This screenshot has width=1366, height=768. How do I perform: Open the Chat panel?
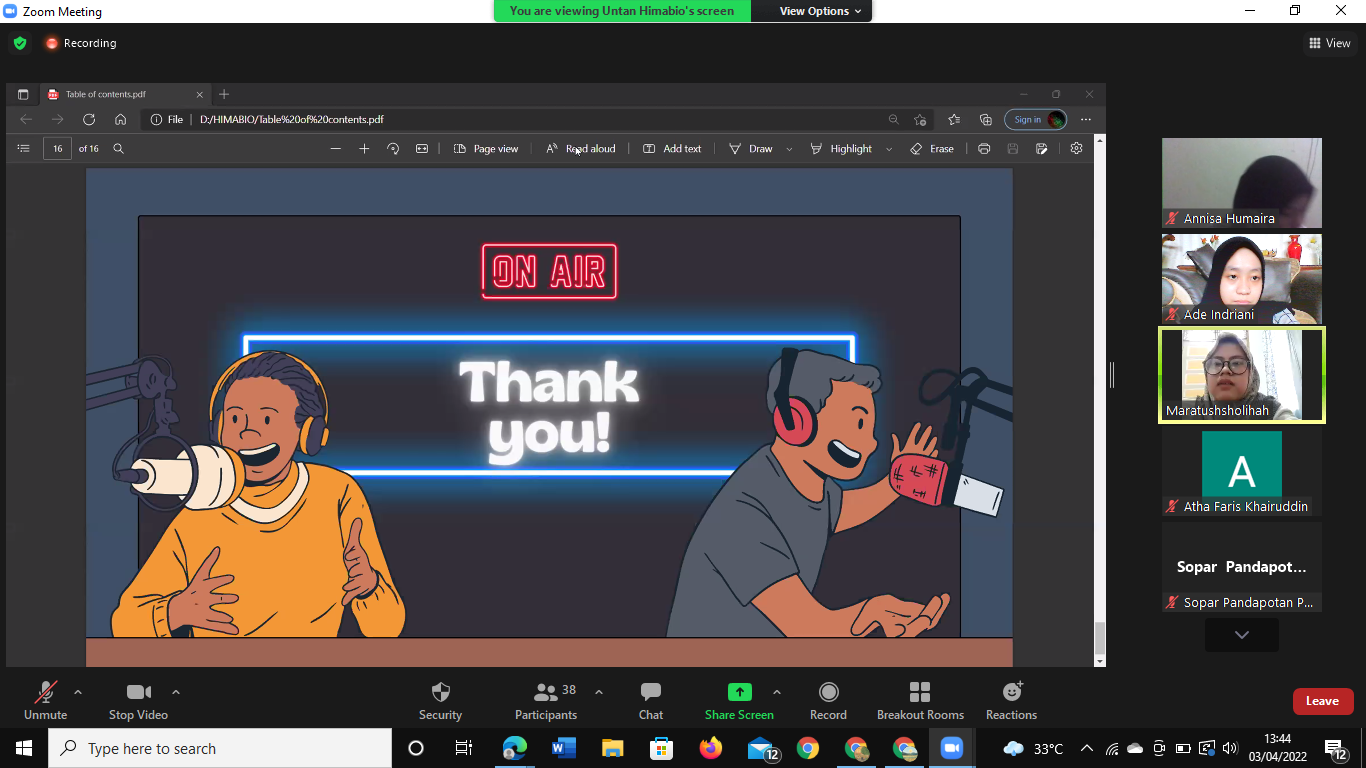651,700
